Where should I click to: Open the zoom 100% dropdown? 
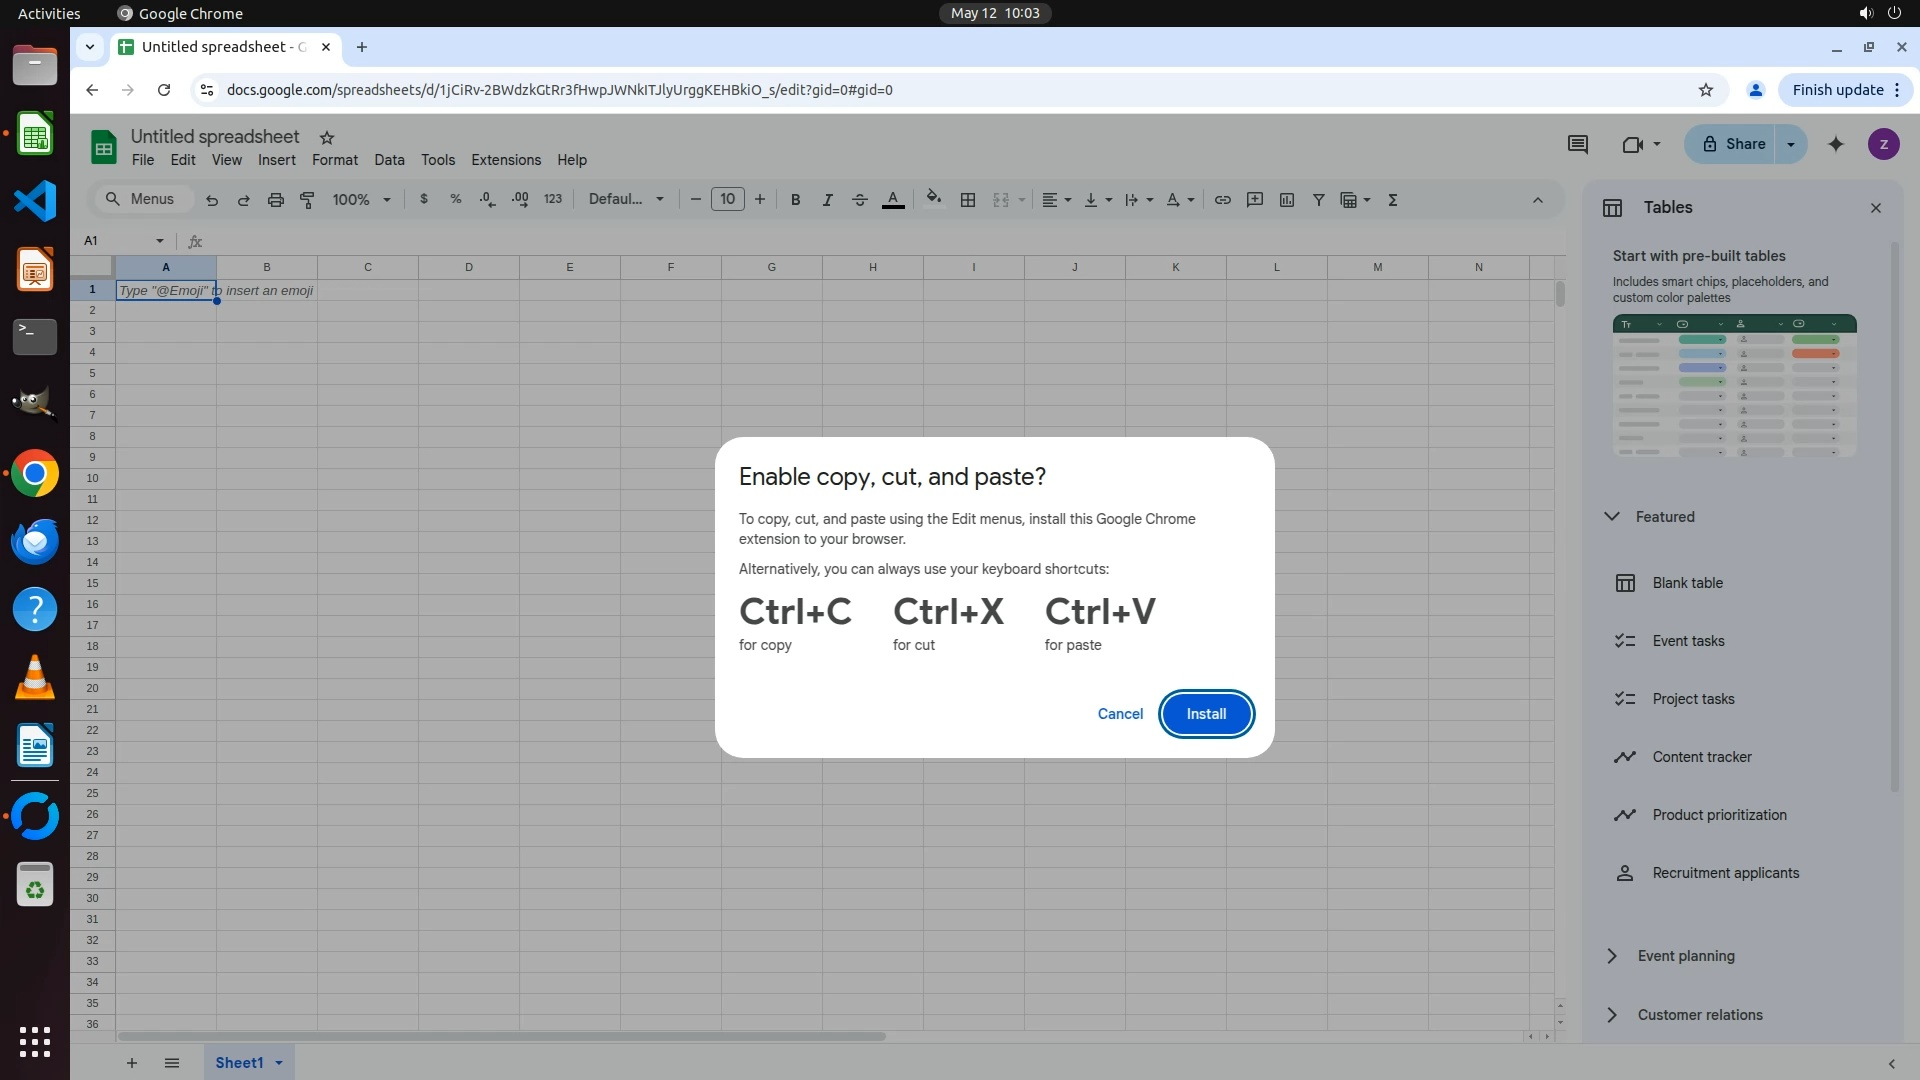click(x=361, y=200)
